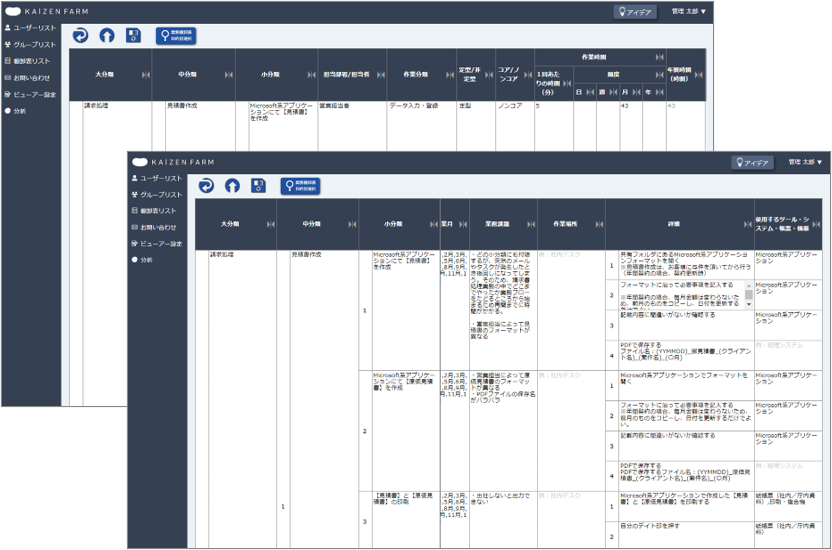Click the down arrow of detail cell scrollbar
This screenshot has width=832, height=550.
[749, 305]
